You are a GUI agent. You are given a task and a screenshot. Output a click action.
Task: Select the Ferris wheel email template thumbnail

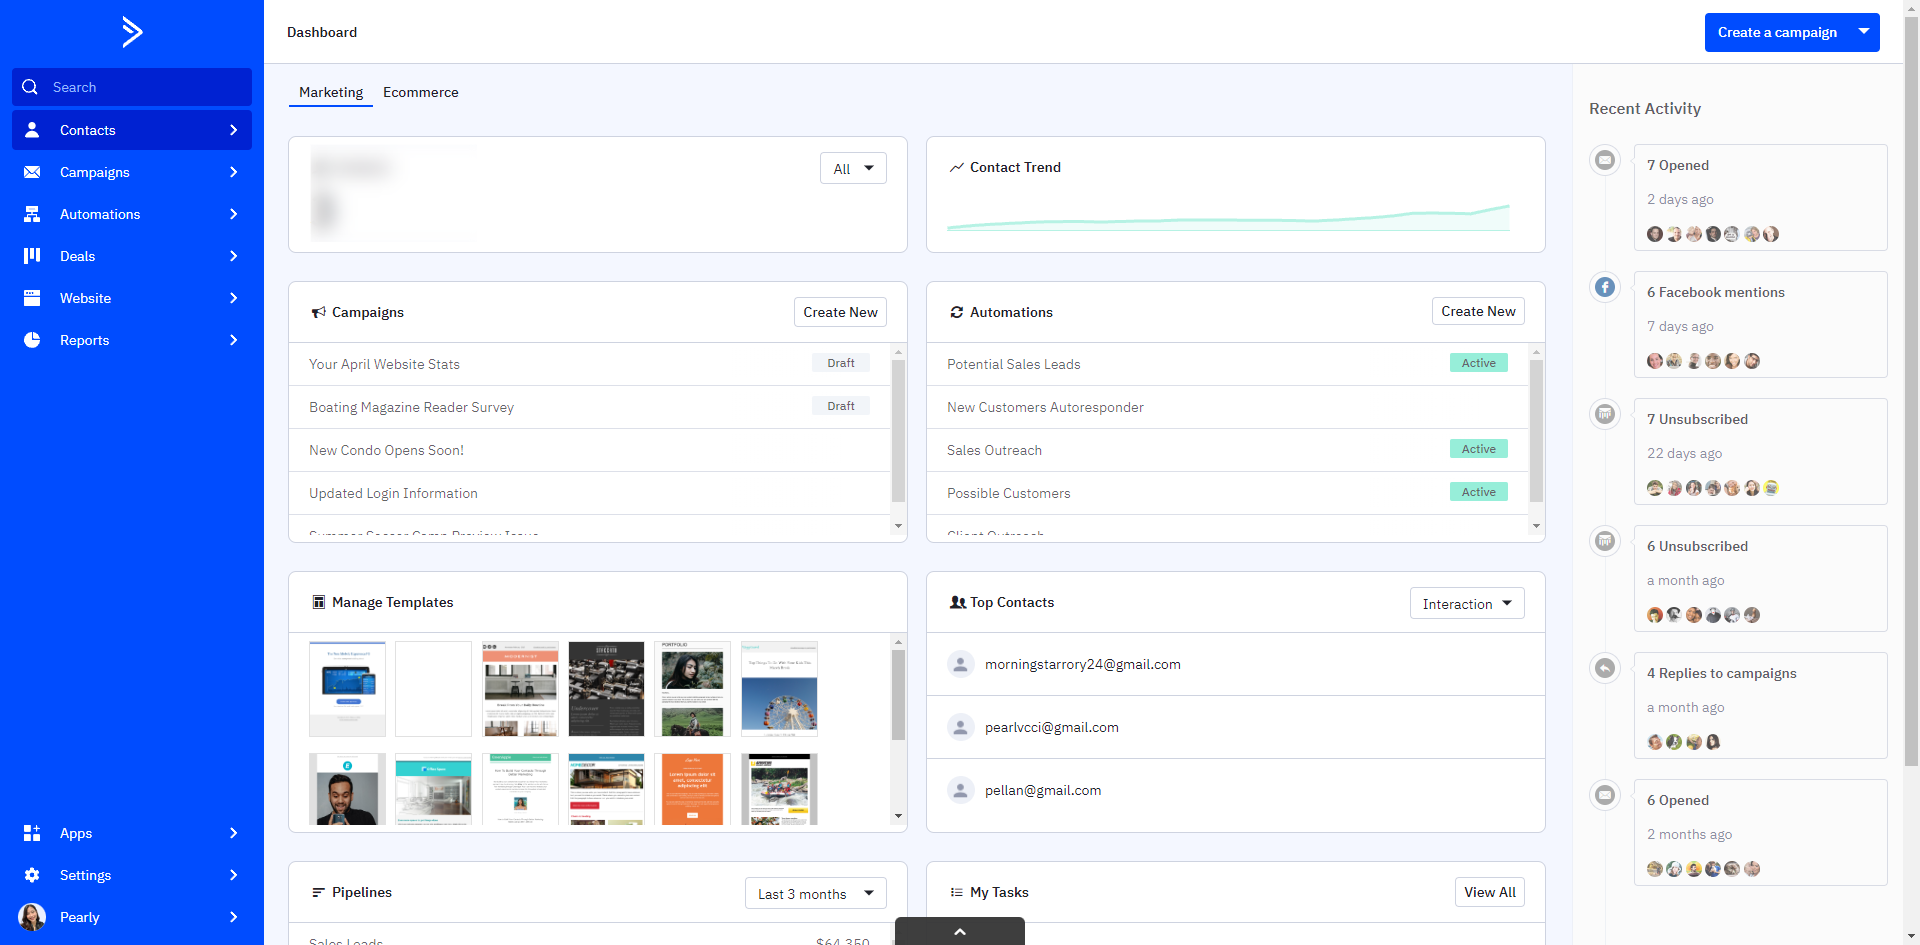pyautogui.click(x=779, y=689)
